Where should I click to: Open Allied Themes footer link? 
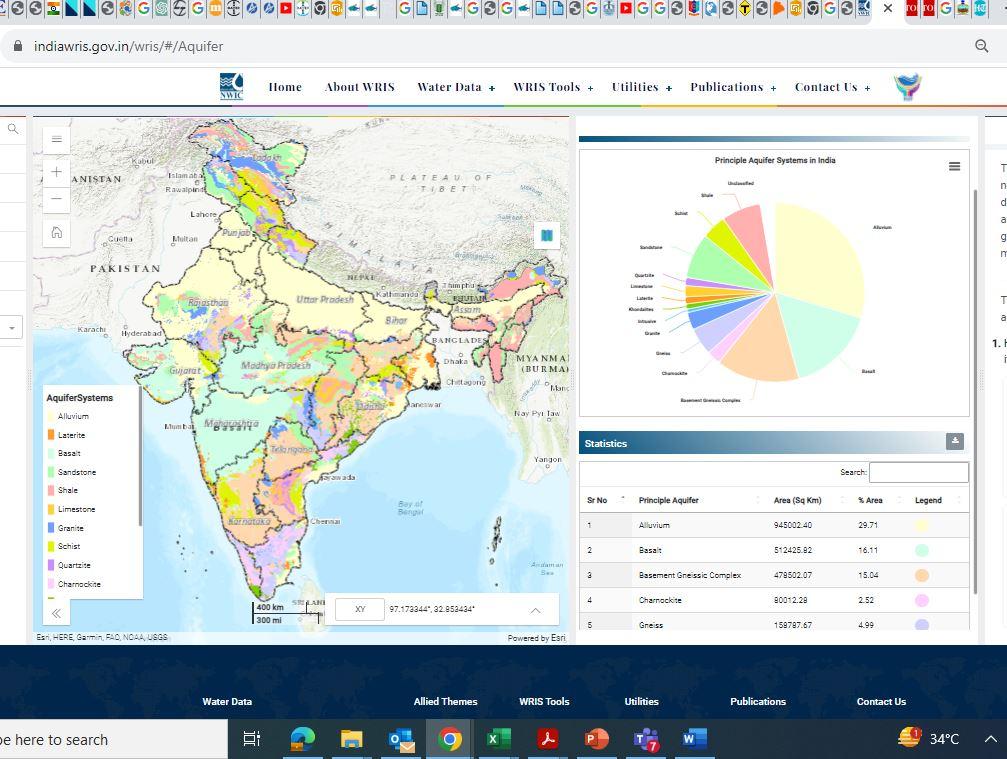445,701
